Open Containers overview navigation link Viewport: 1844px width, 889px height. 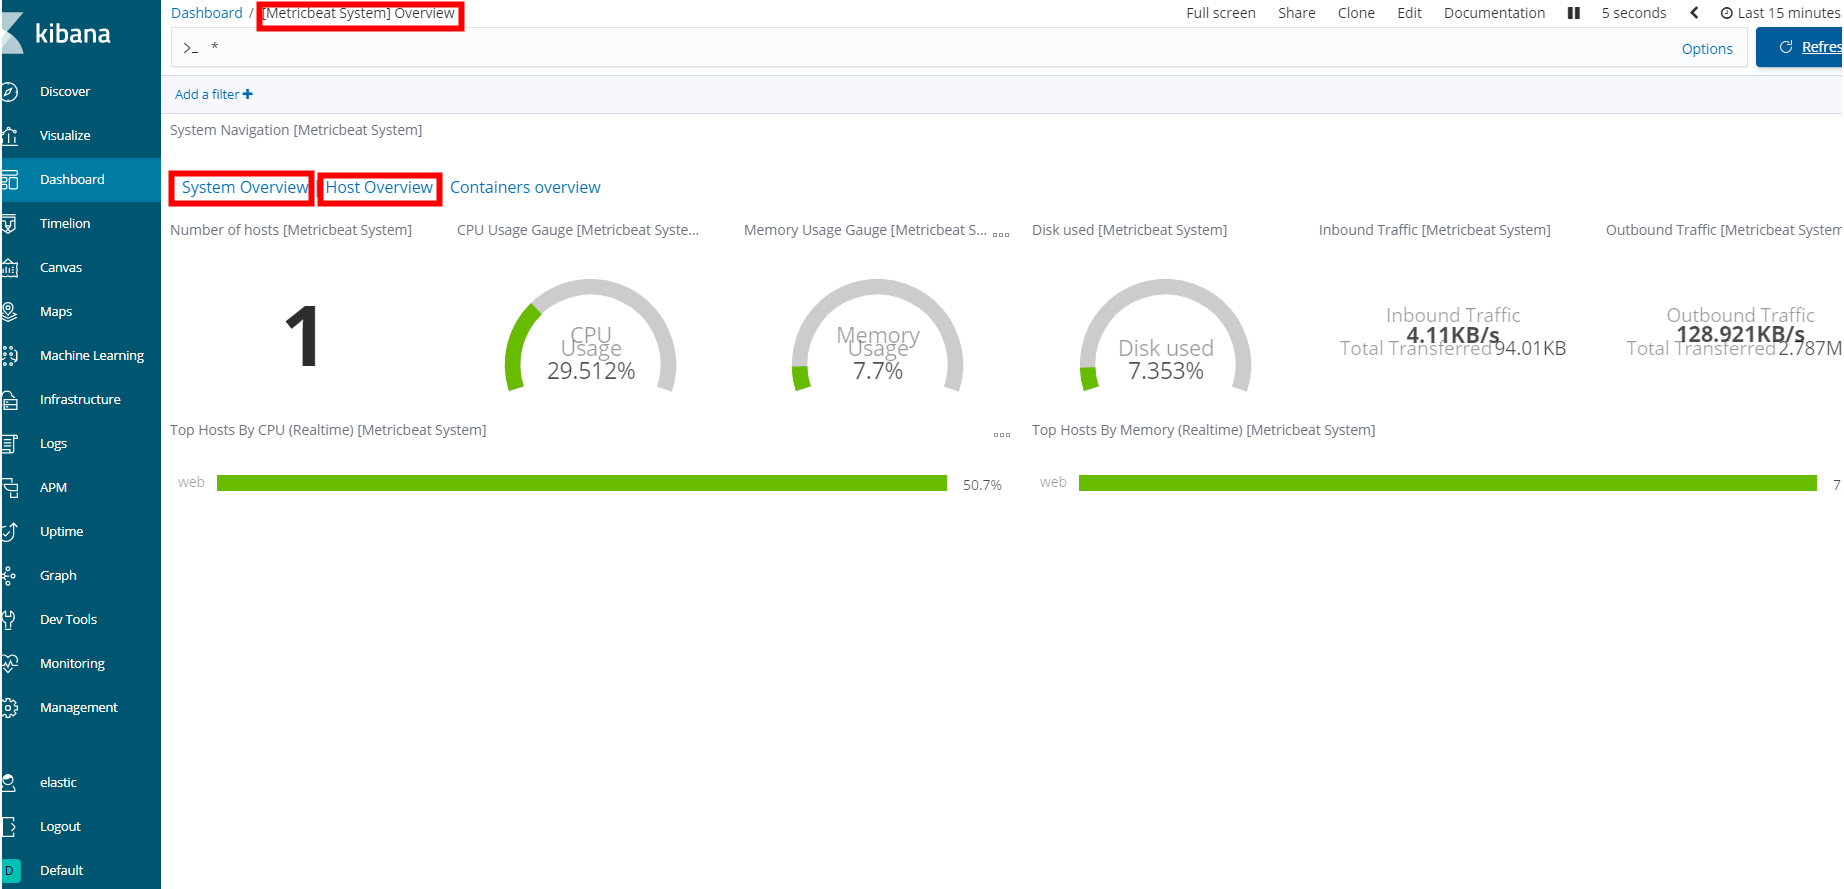click(525, 188)
